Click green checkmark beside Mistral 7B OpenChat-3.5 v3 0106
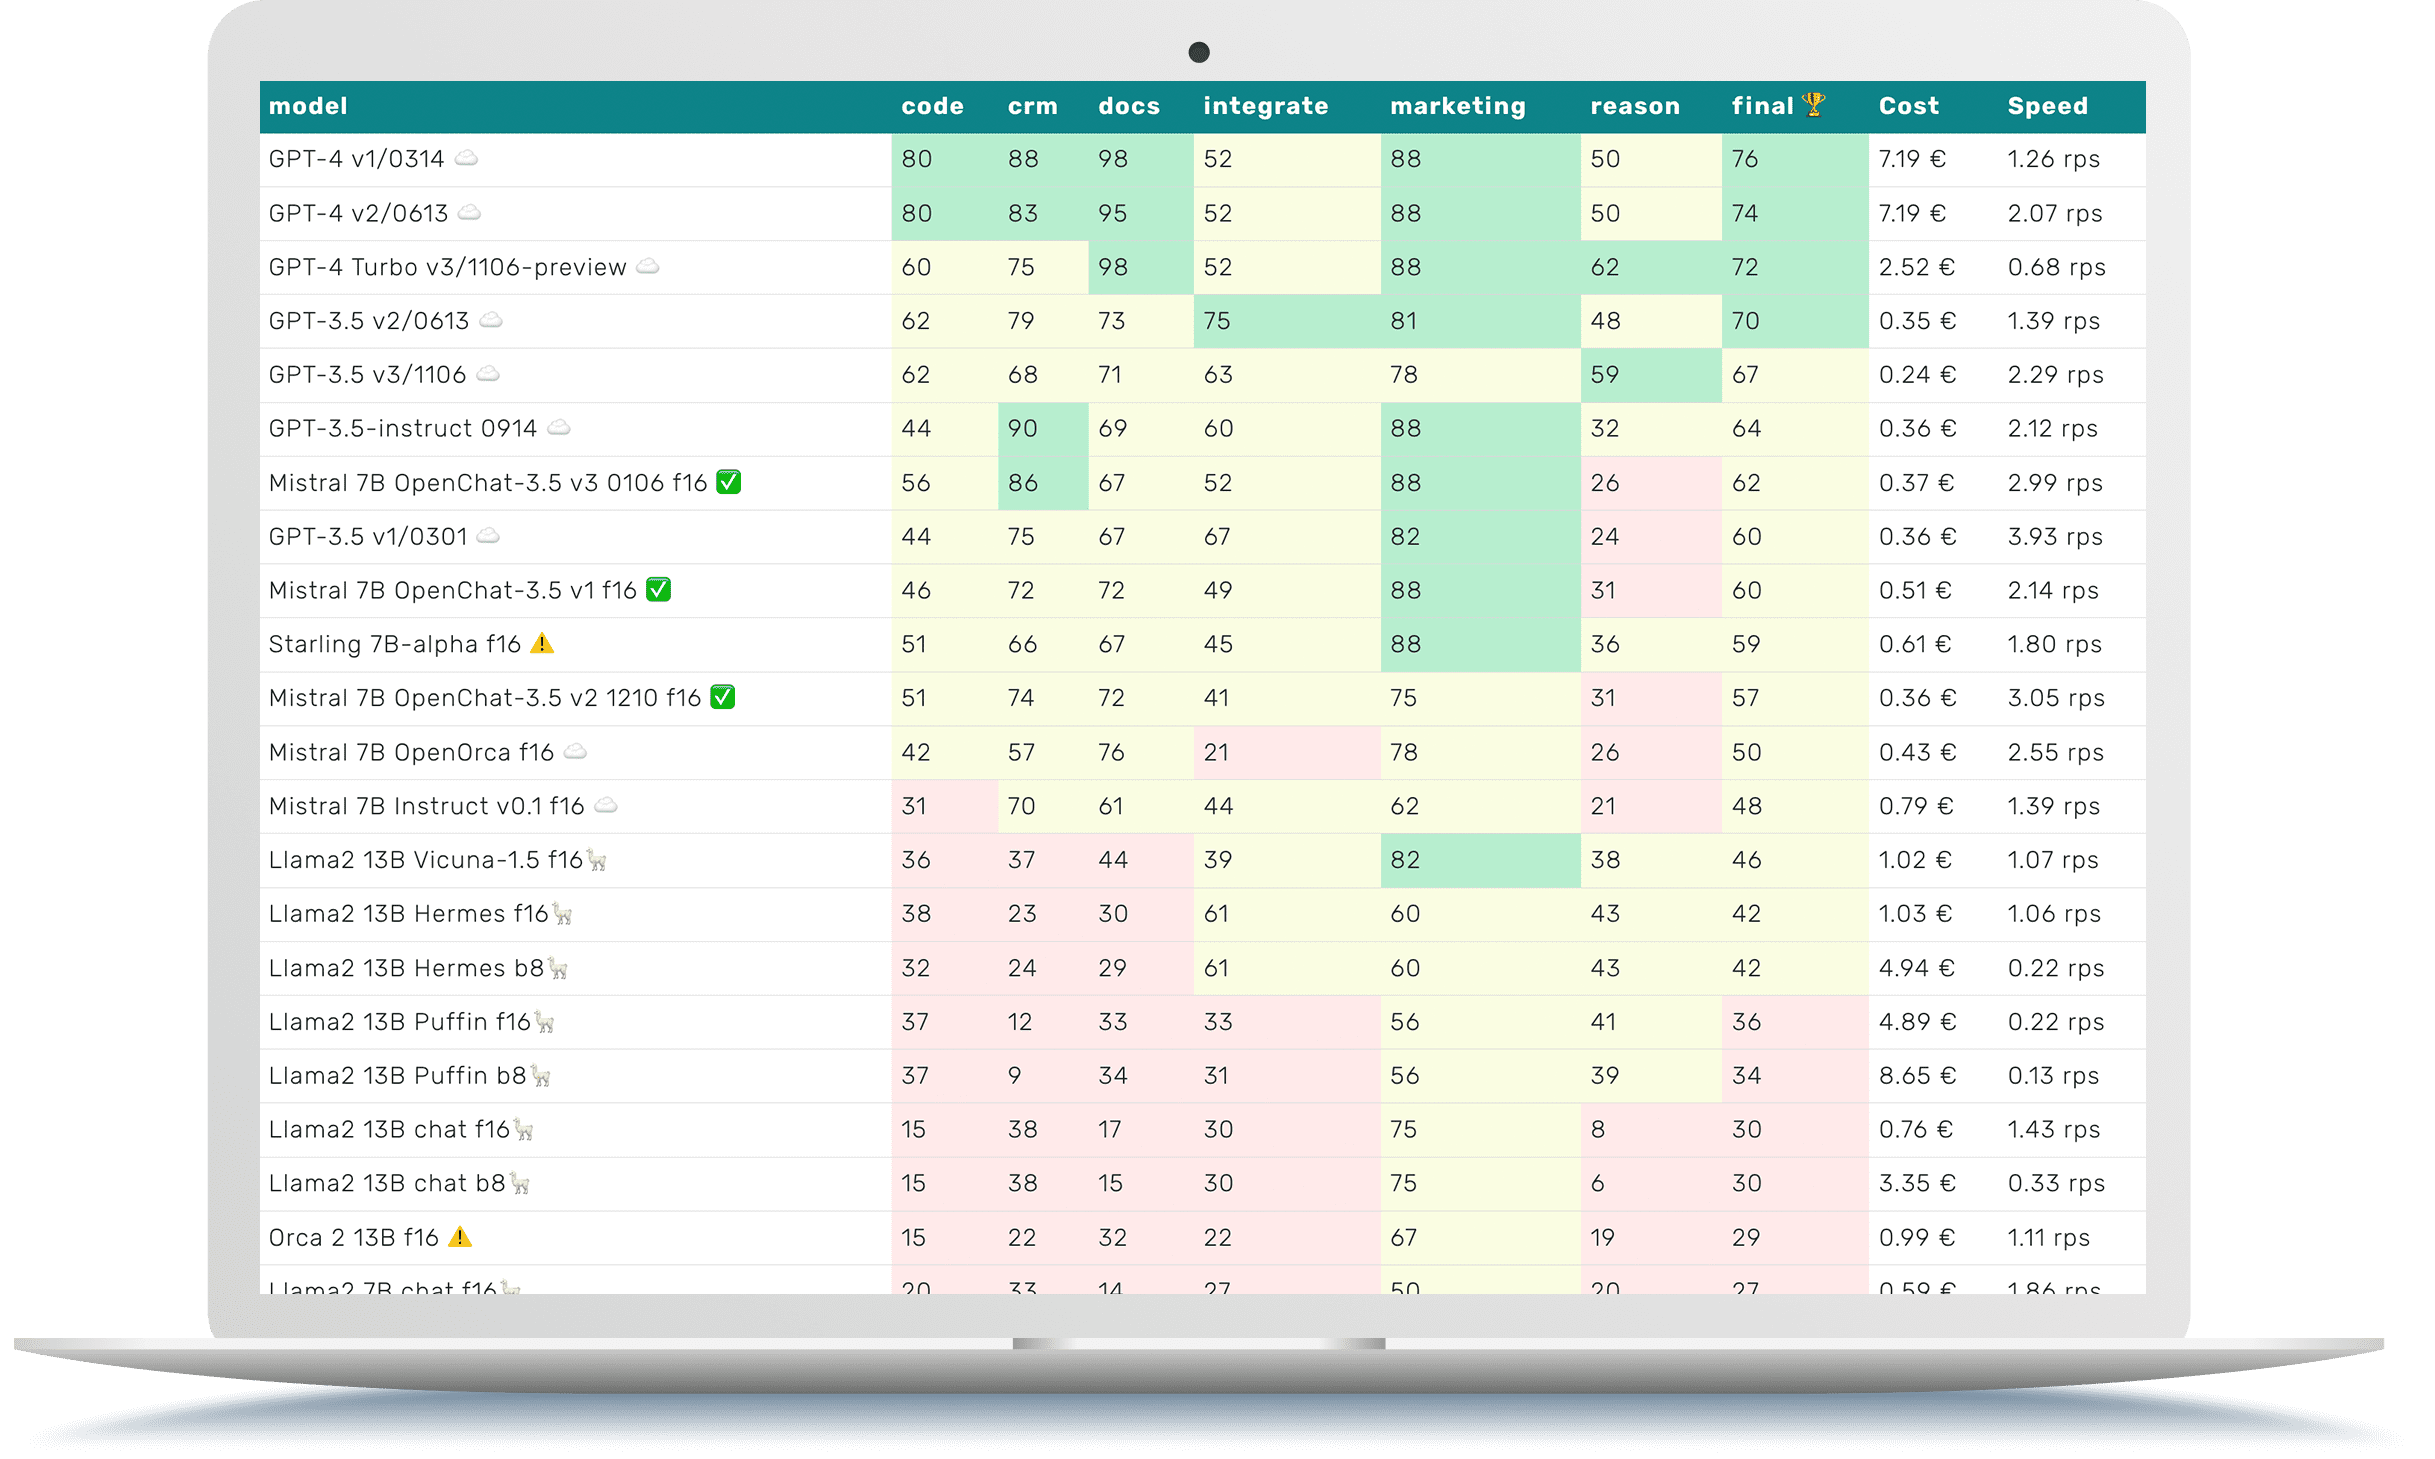Screen dimensions: 2435x1459 point(729,482)
